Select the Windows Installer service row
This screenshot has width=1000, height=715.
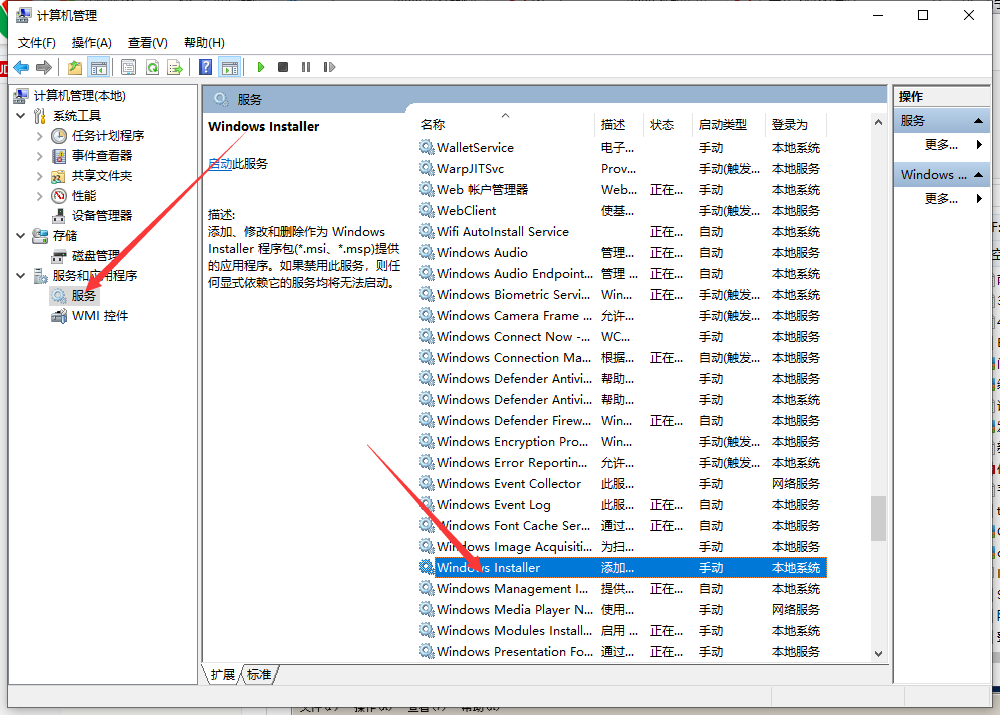click(622, 568)
